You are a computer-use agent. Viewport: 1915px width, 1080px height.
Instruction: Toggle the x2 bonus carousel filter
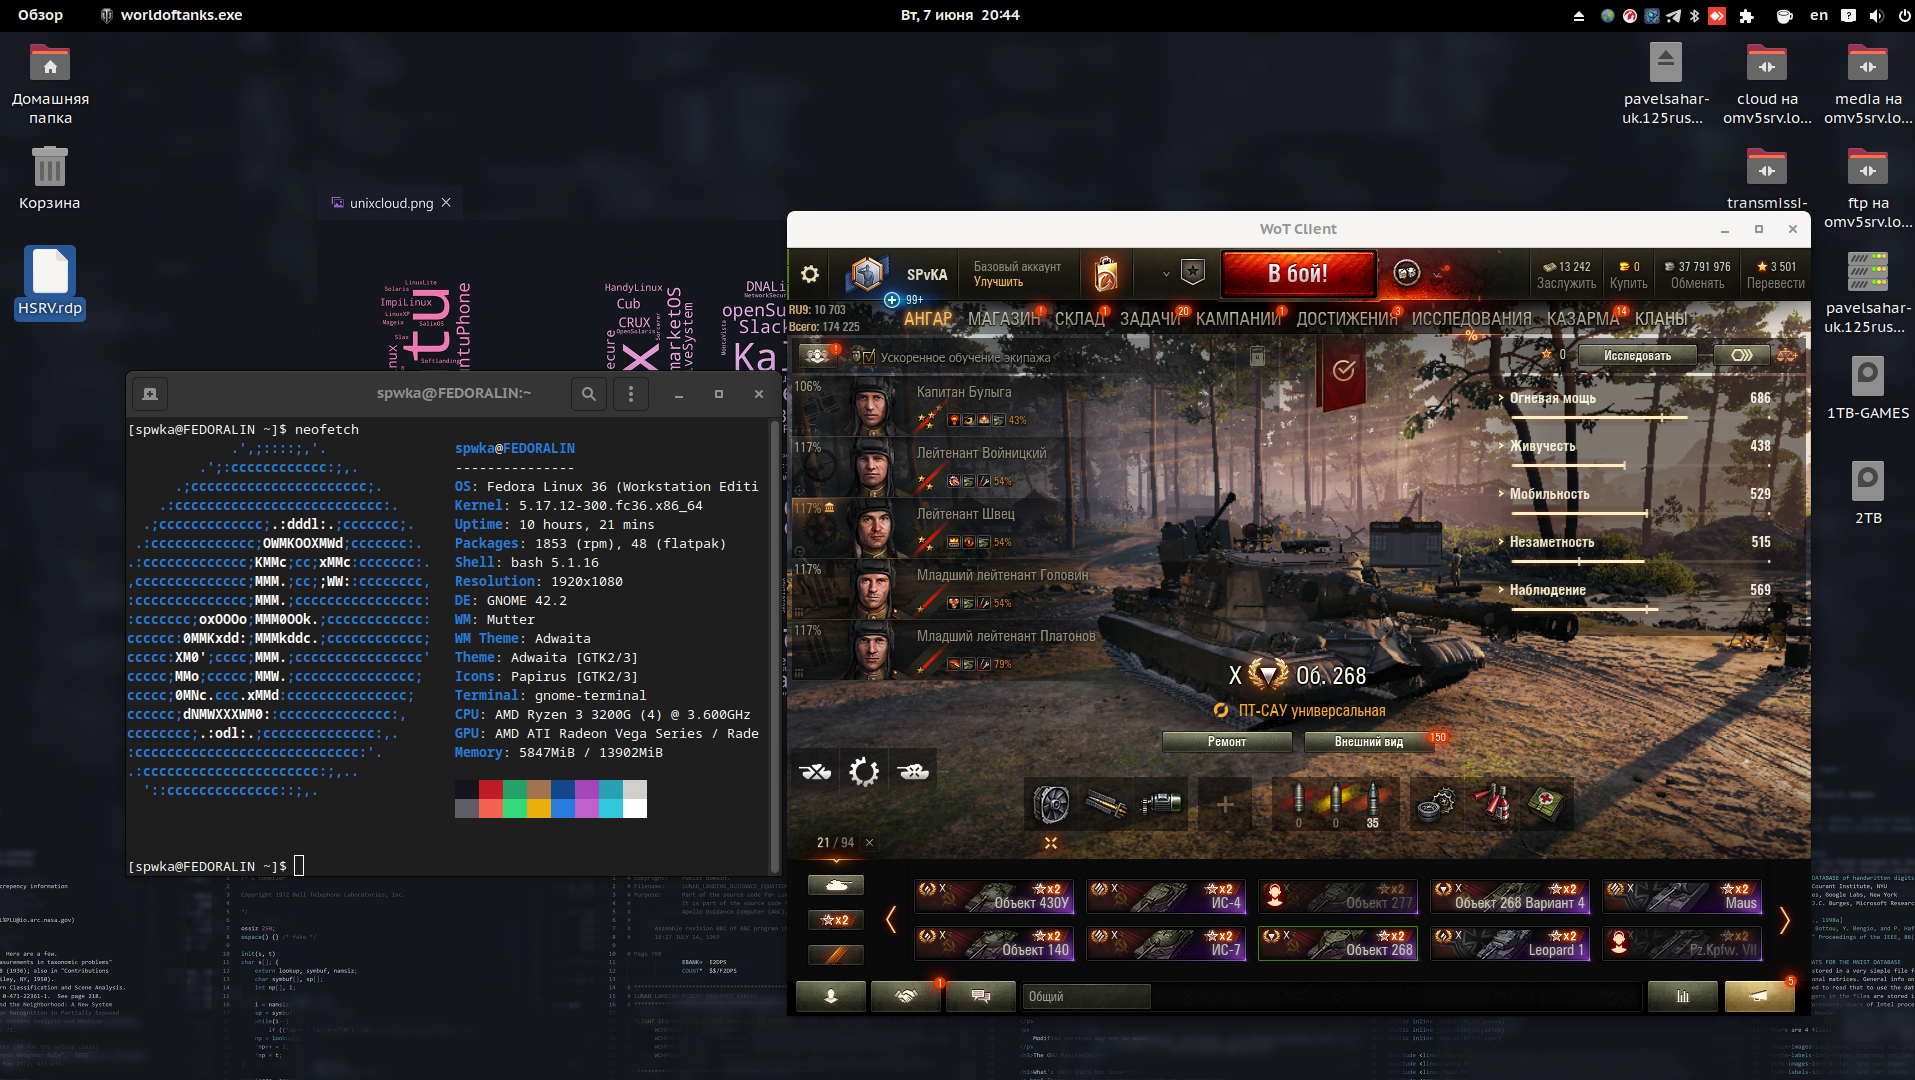(835, 920)
